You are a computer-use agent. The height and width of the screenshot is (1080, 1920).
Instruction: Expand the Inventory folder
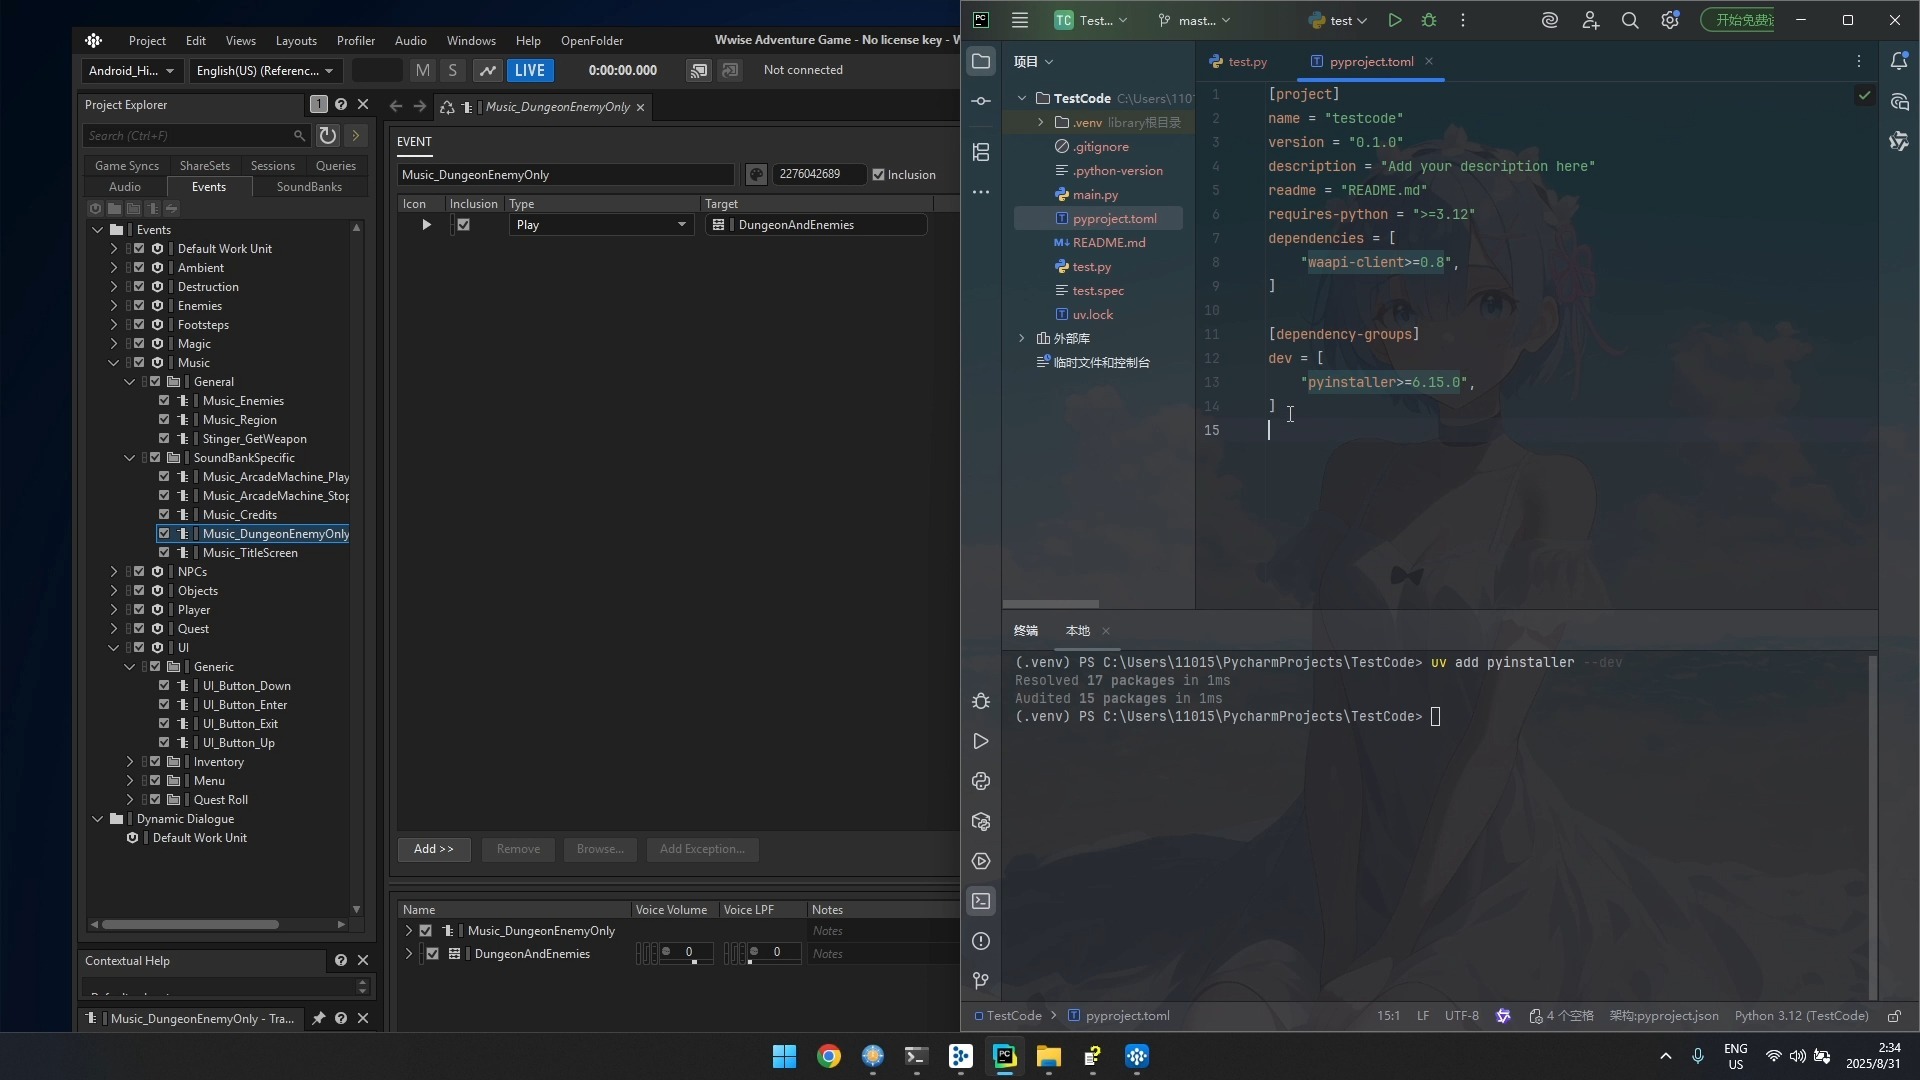[129, 761]
